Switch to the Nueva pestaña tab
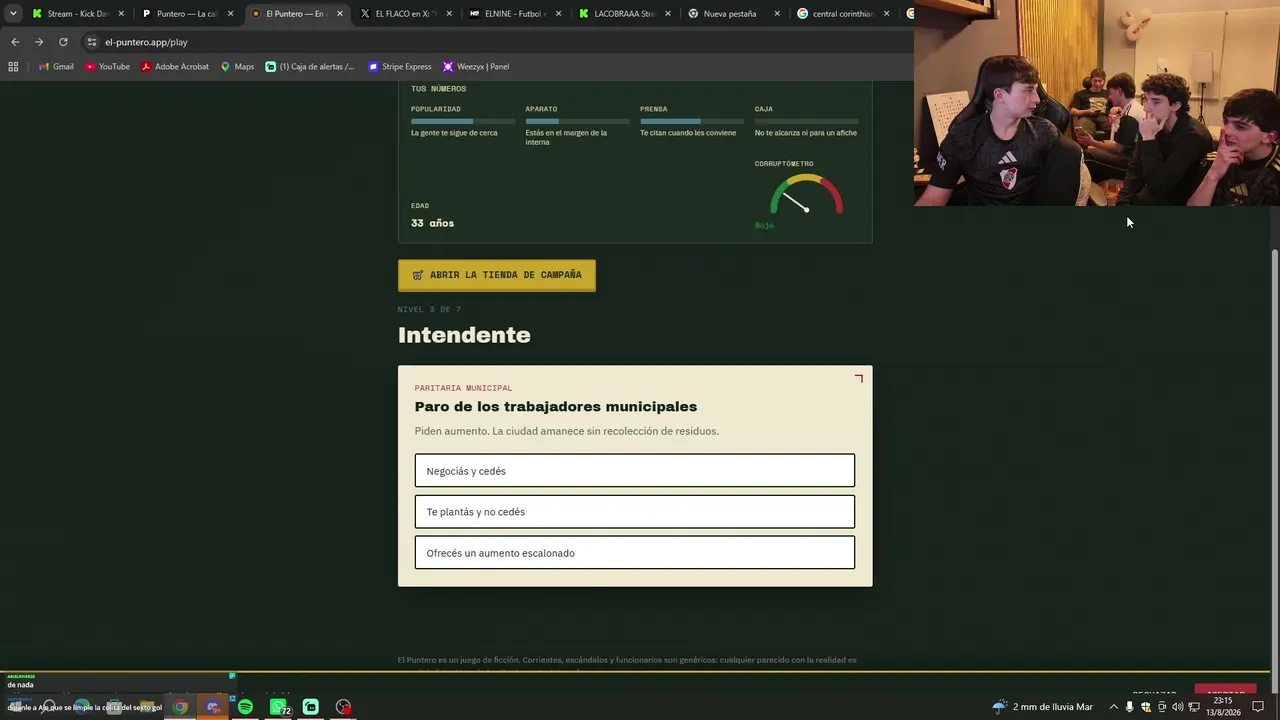 (732, 14)
